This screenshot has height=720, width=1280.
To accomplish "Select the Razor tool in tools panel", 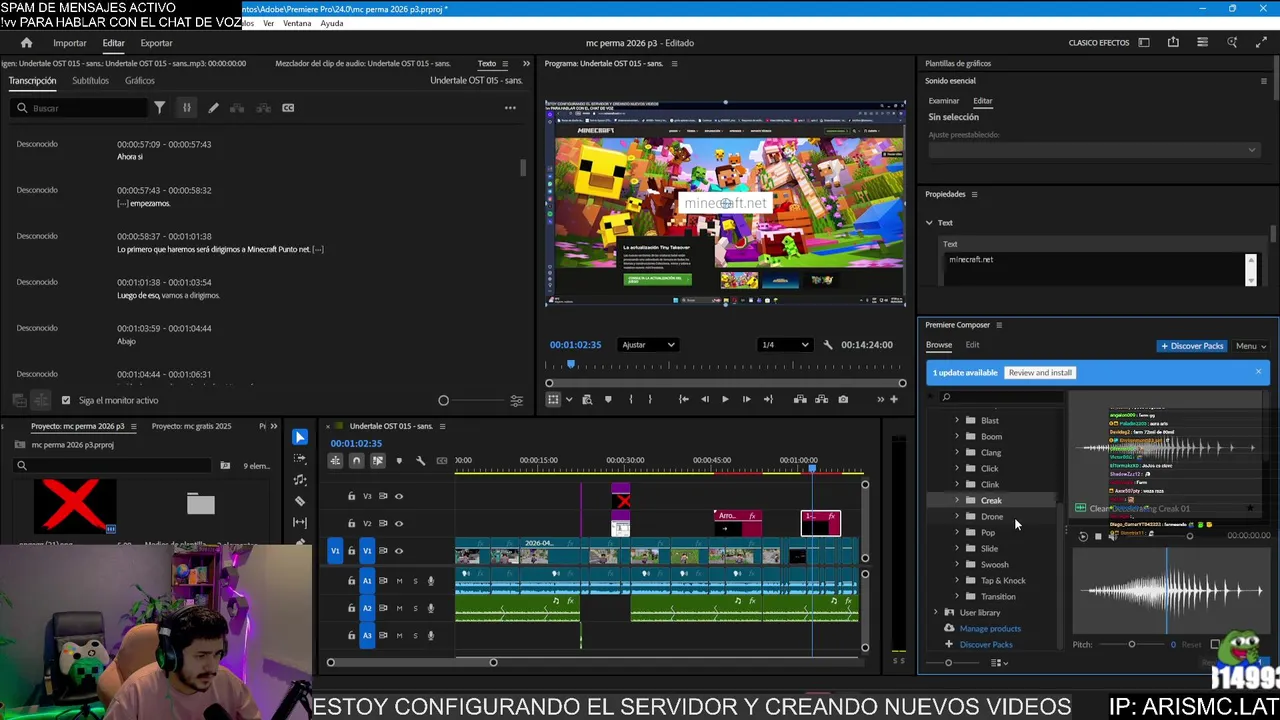I will 300,501.
